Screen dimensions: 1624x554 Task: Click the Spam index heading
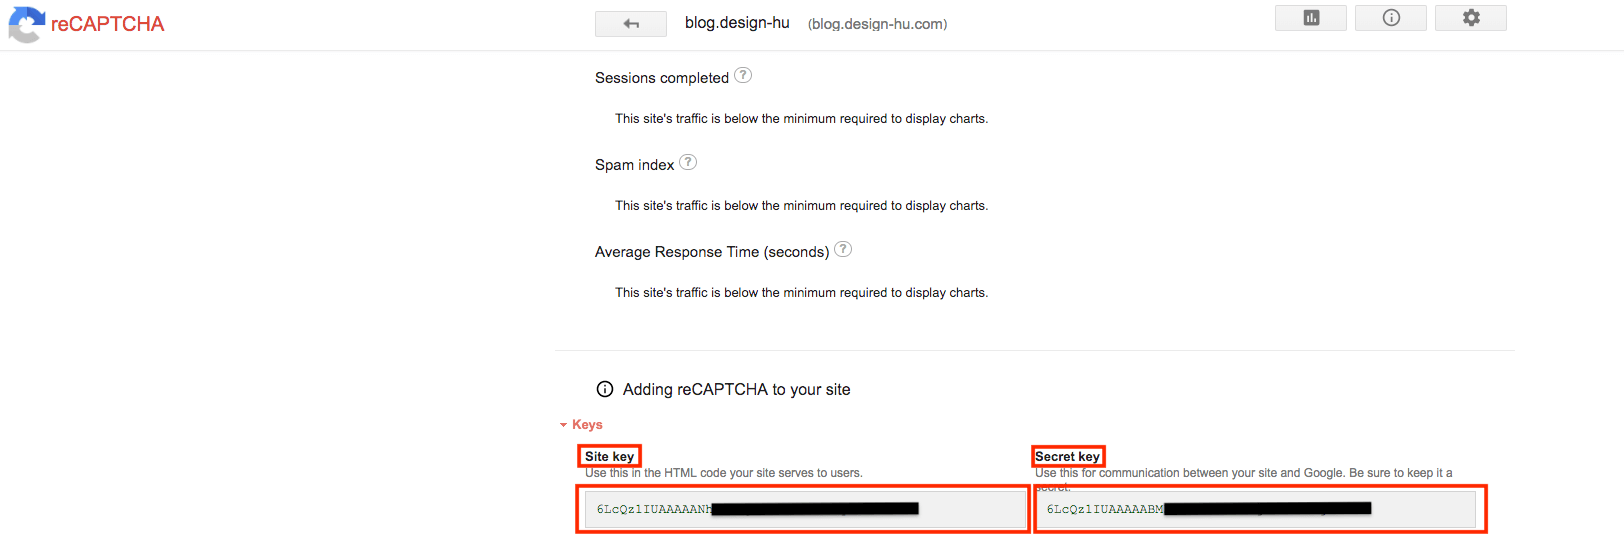tap(634, 165)
